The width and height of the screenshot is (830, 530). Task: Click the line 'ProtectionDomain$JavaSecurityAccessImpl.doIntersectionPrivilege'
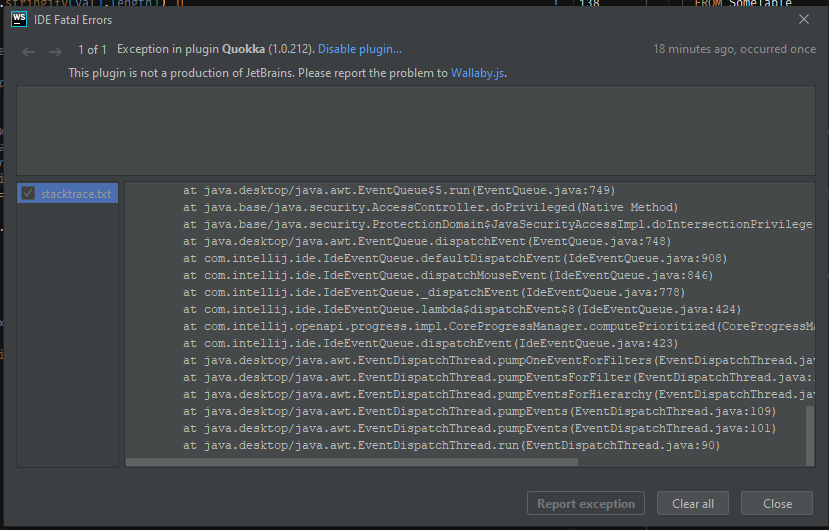pos(498,224)
